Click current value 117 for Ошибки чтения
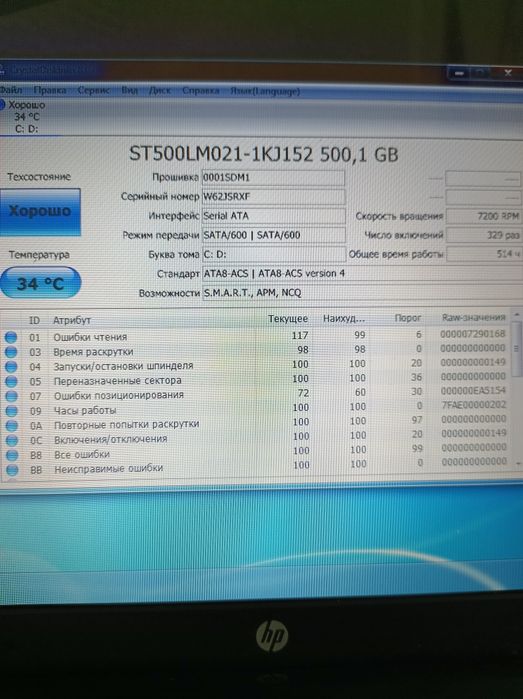 coord(300,335)
